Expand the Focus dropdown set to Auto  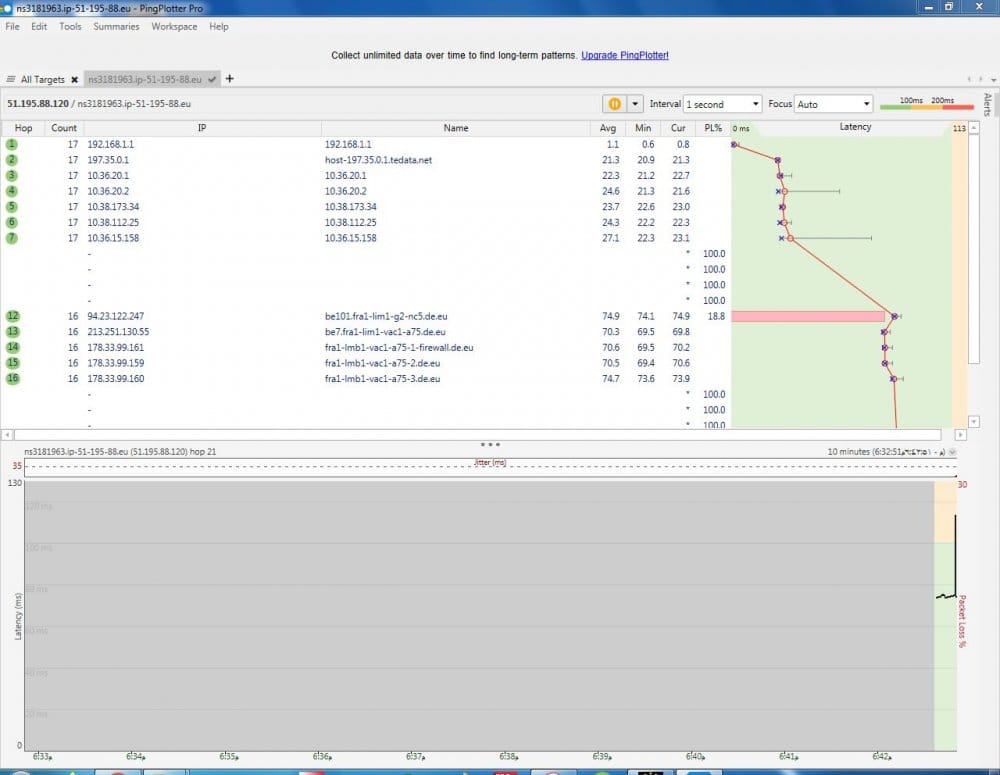834,104
